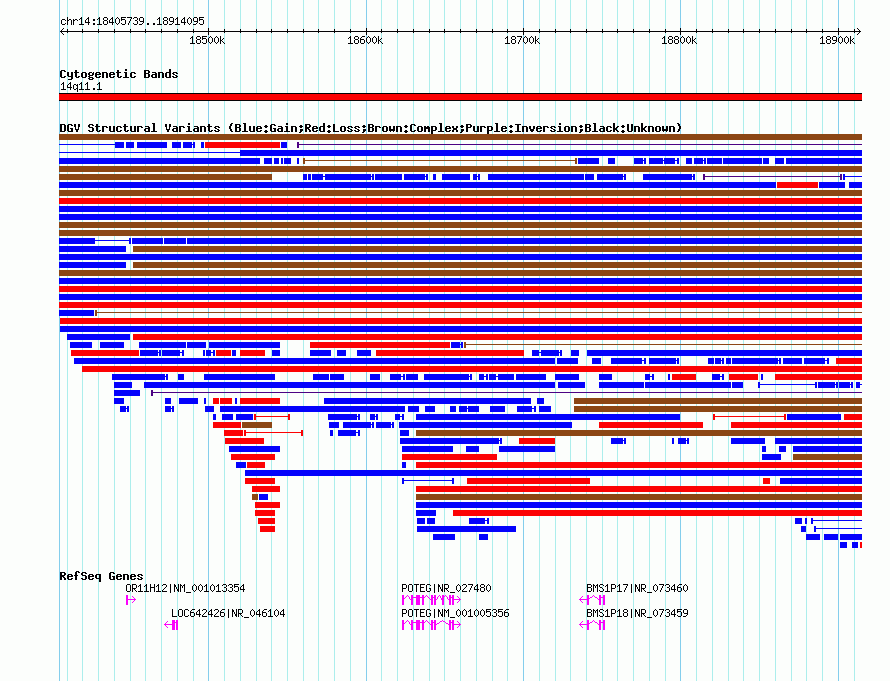This screenshot has height=681, width=890.
Task: Click the 14q11.1 band label
Action: (x=81, y=86)
